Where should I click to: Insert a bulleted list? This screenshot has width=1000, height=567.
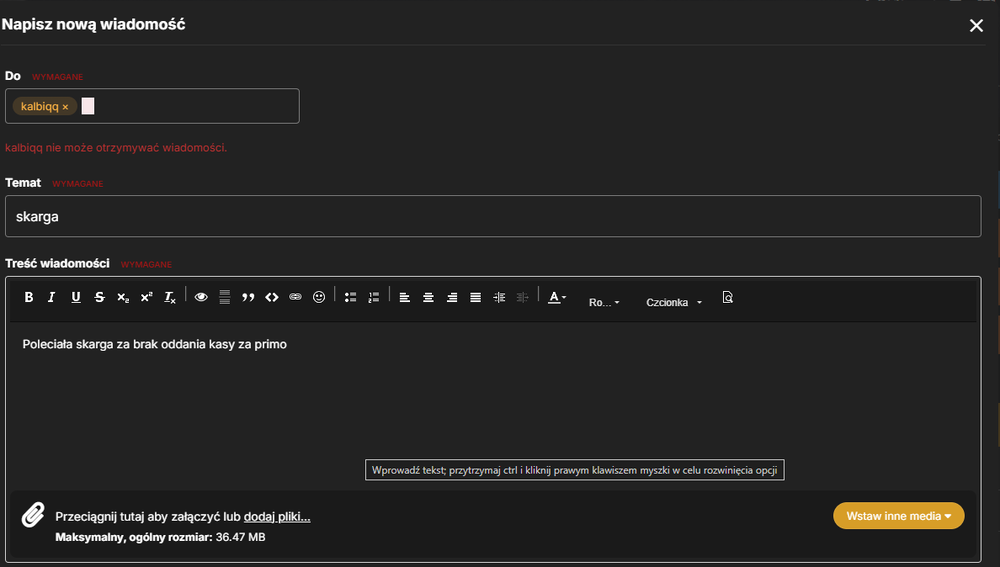tap(350, 297)
